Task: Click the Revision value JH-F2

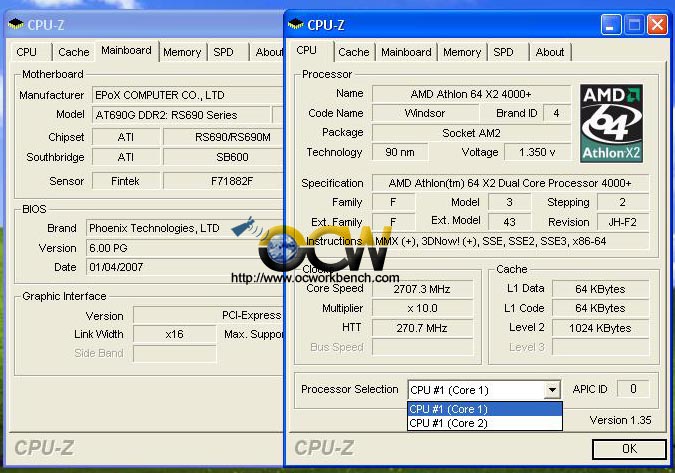Action: pos(622,222)
